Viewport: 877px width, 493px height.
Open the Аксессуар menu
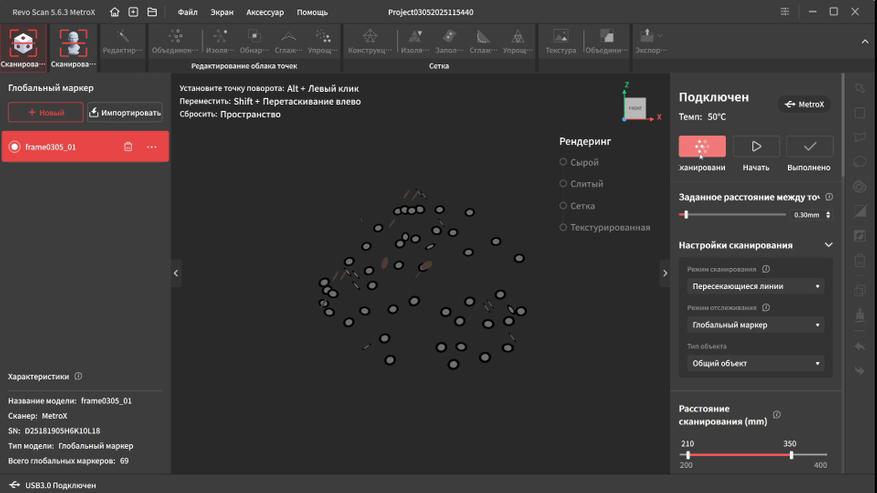coord(265,12)
